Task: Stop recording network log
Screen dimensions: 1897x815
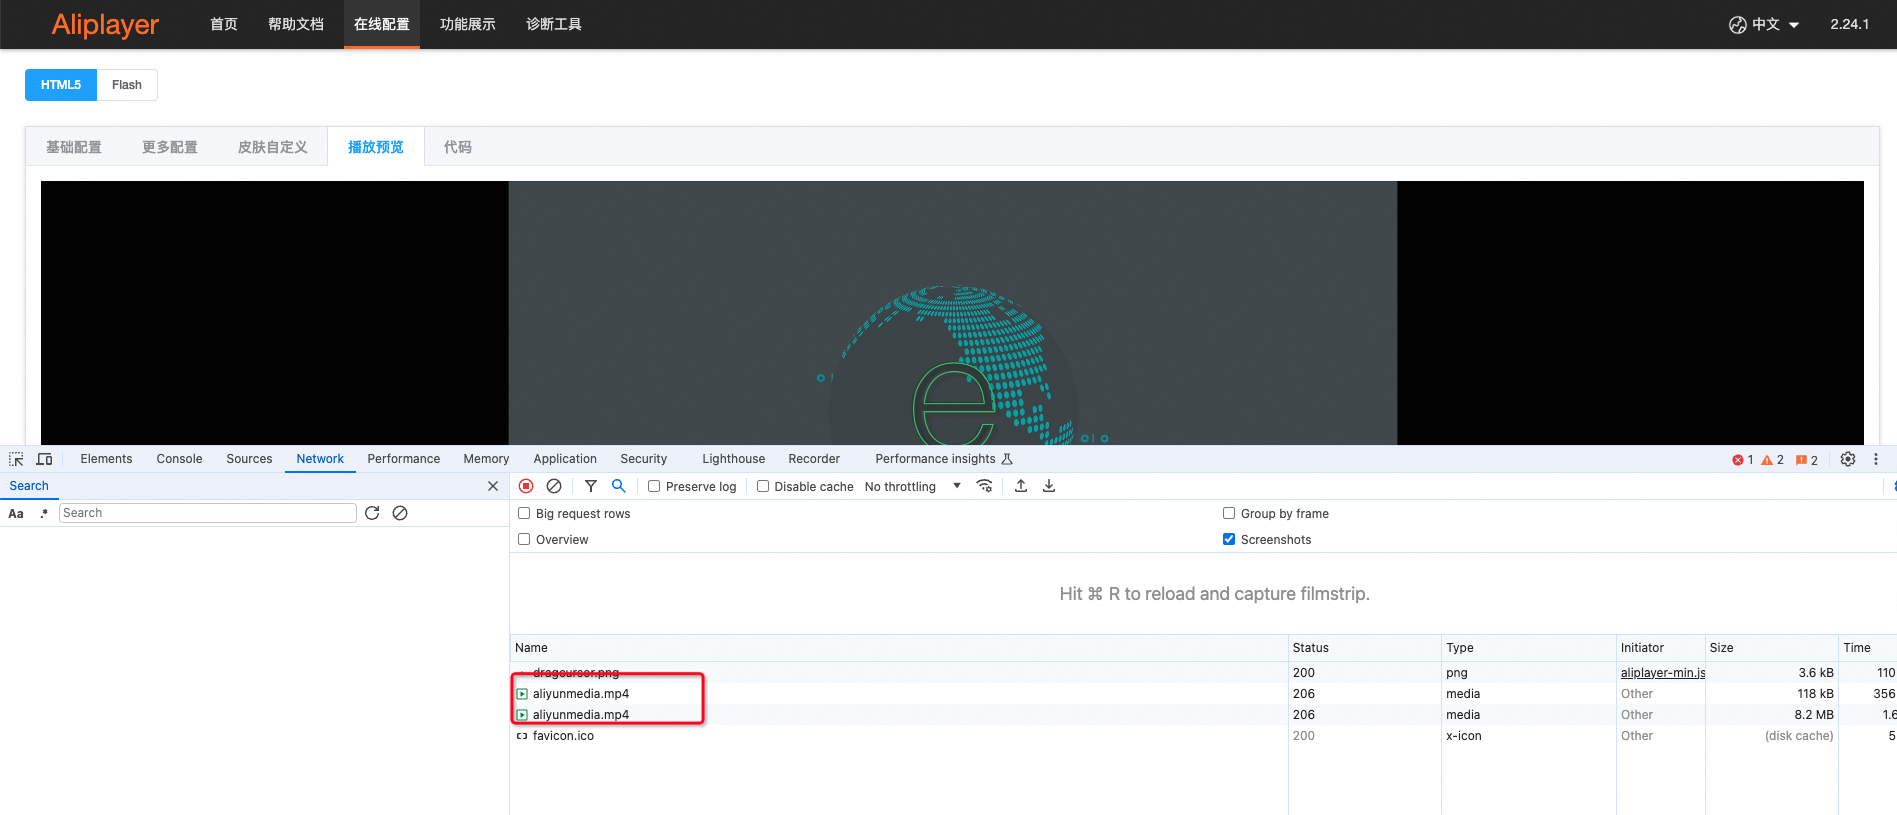Action: point(526,486)
